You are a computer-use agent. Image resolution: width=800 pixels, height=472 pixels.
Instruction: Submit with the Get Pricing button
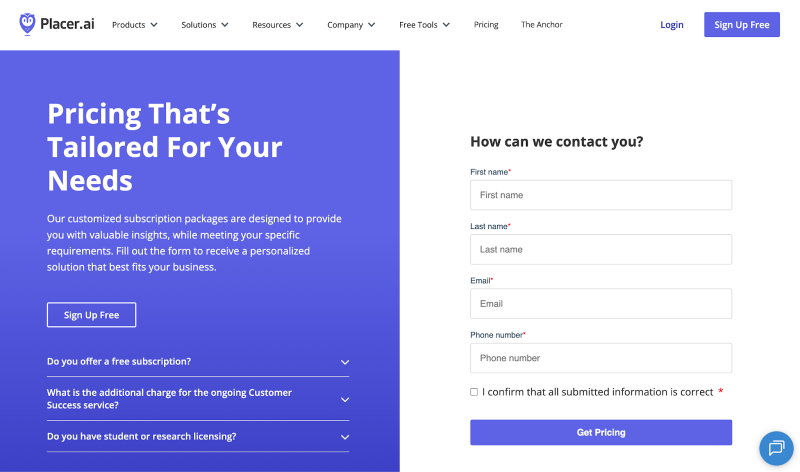tap(601, 432)
